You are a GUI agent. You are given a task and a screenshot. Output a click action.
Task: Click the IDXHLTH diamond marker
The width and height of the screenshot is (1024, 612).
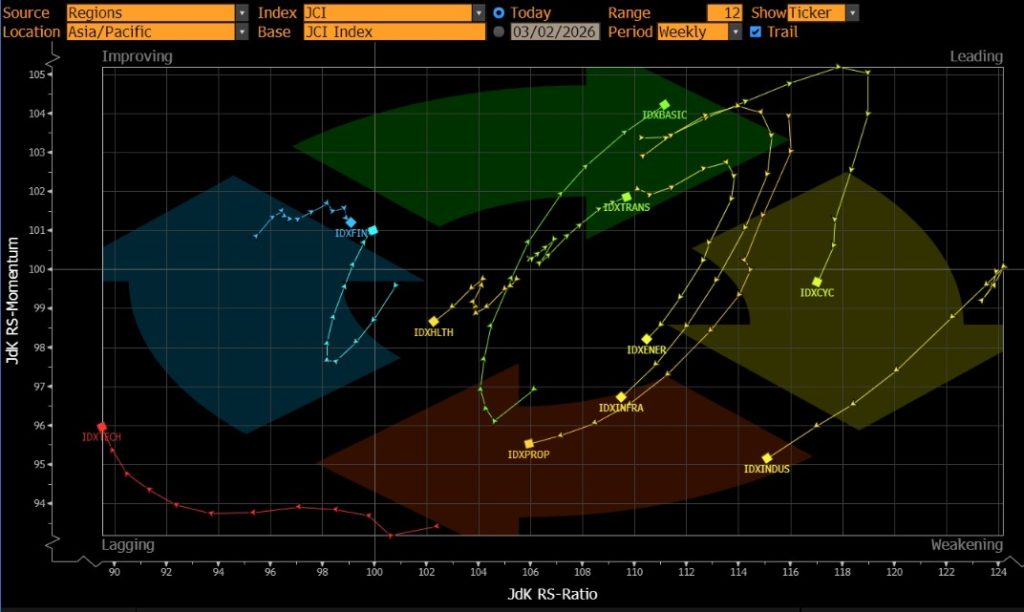point(434,321)
